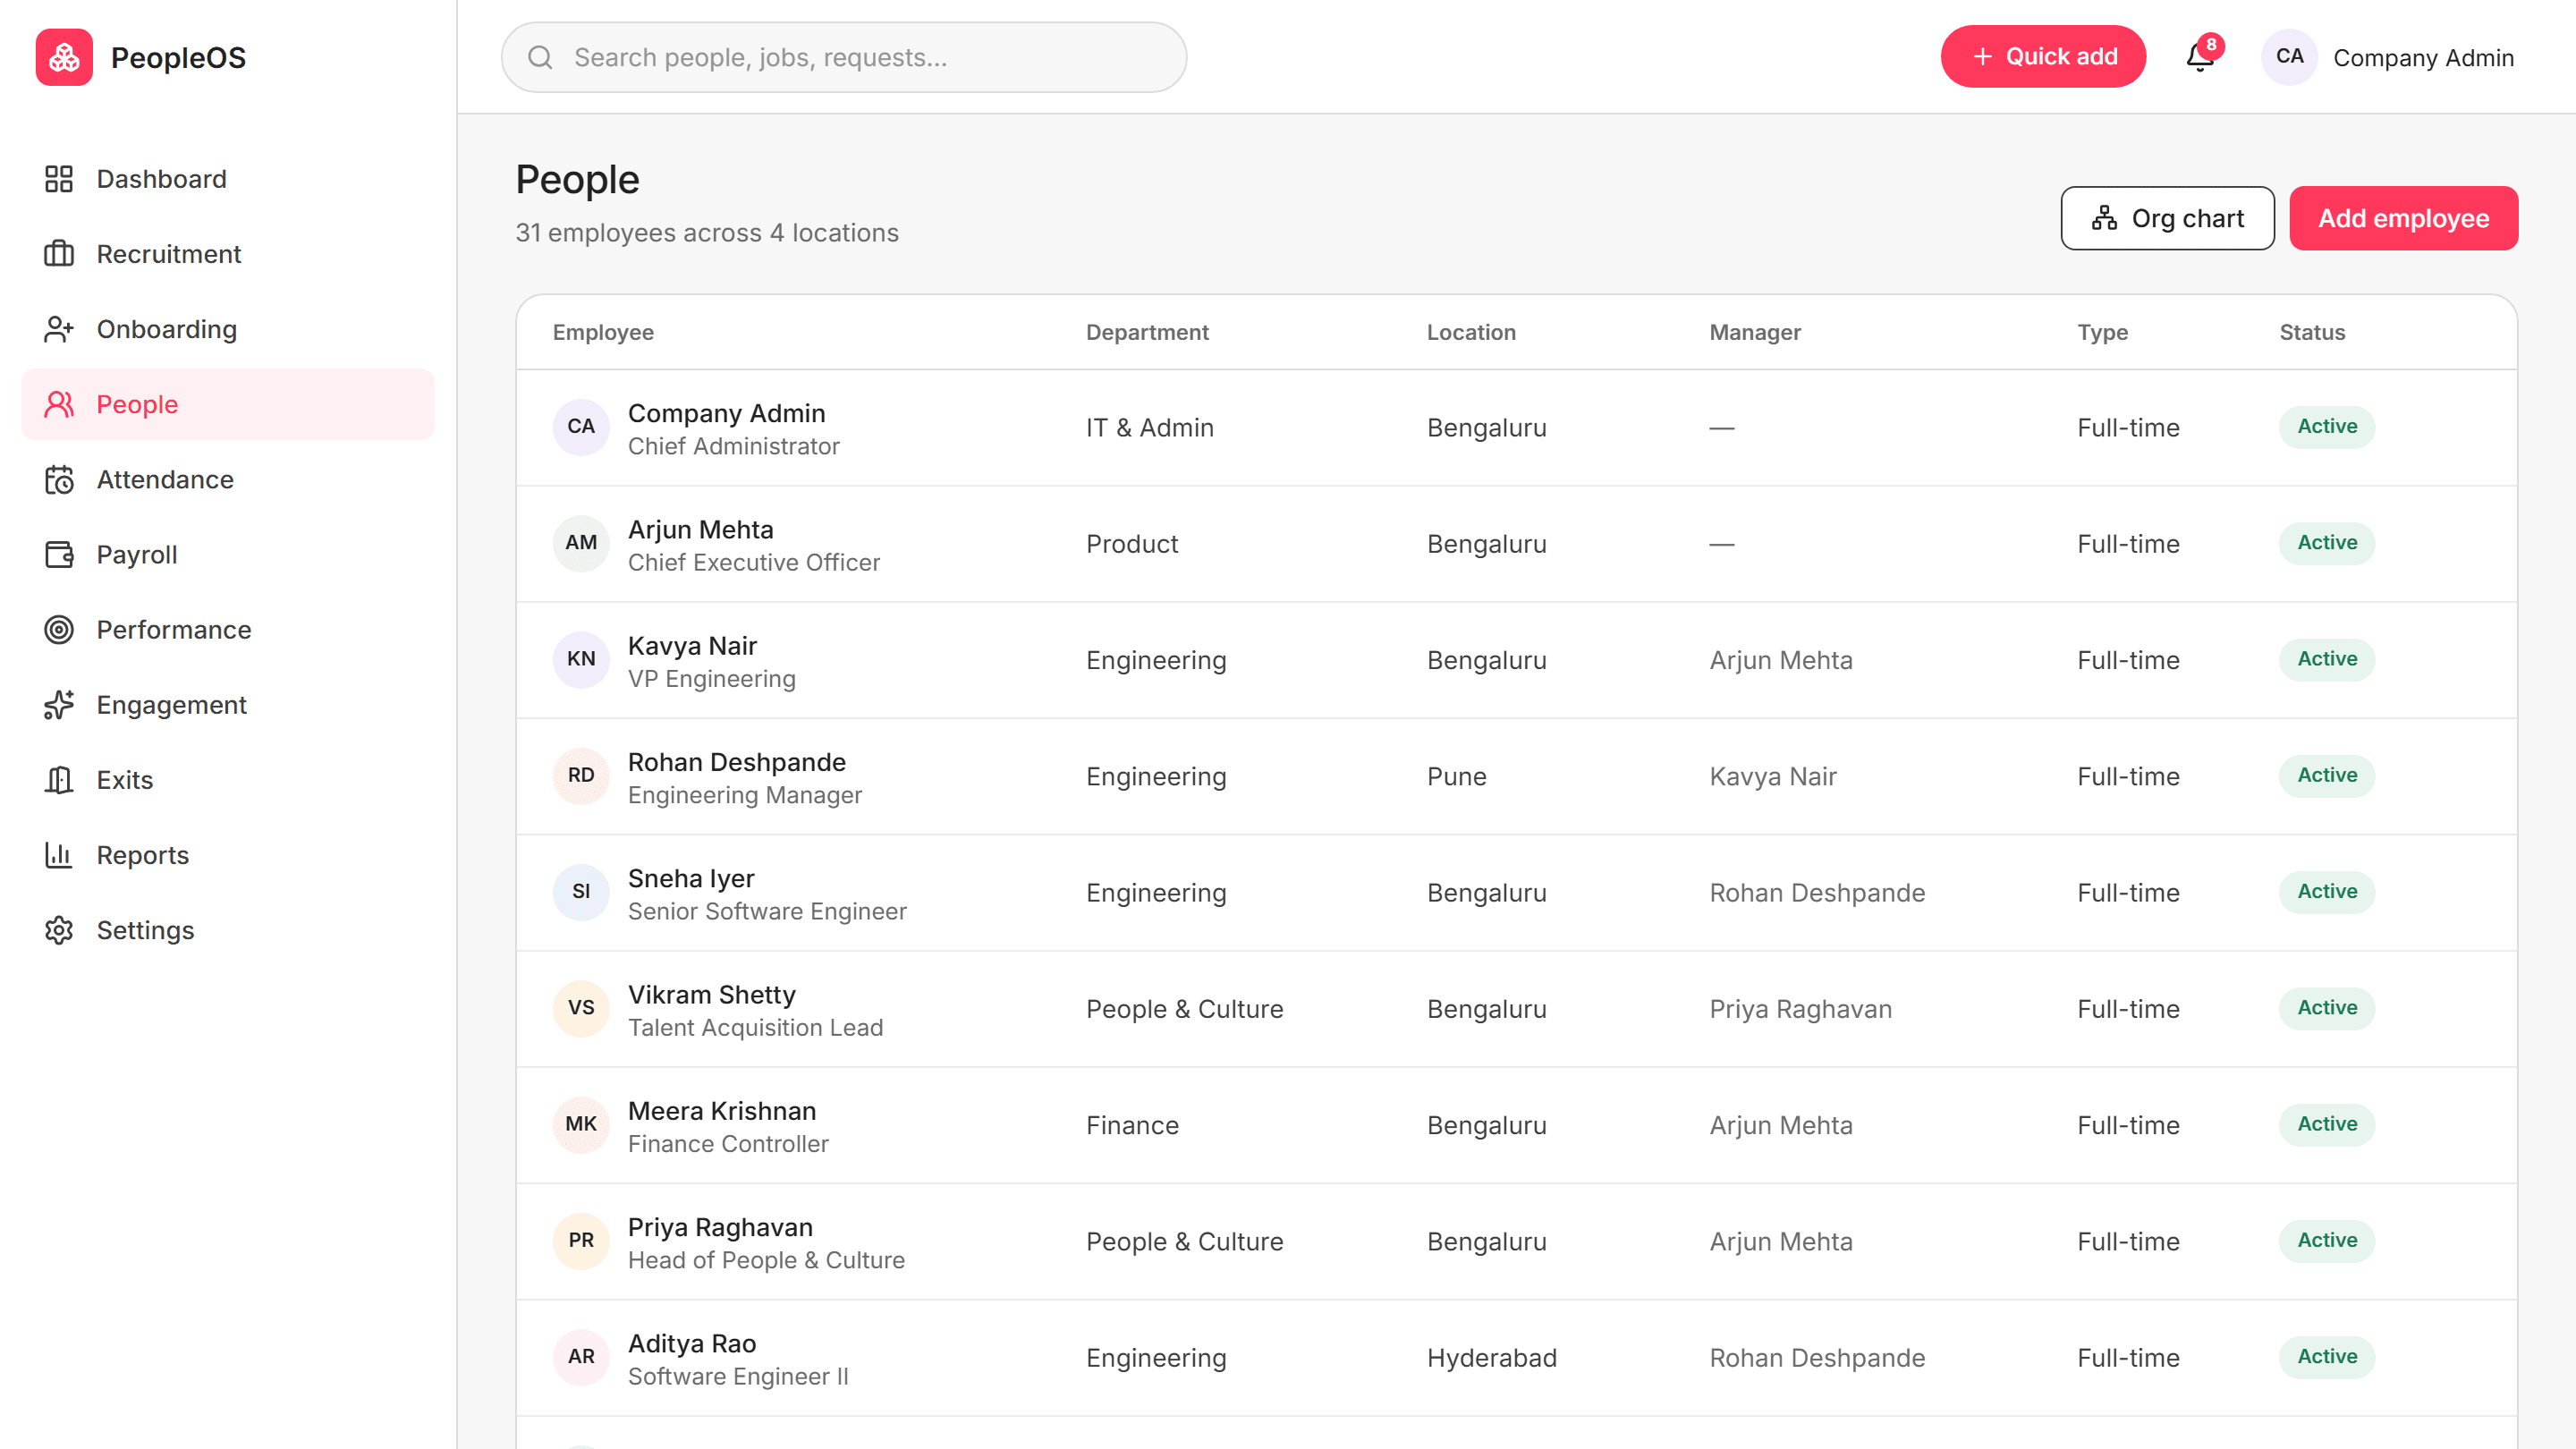Click the SI avatar for Sneha Iyer
The image size is (2576, 1449).
point(581,892)
